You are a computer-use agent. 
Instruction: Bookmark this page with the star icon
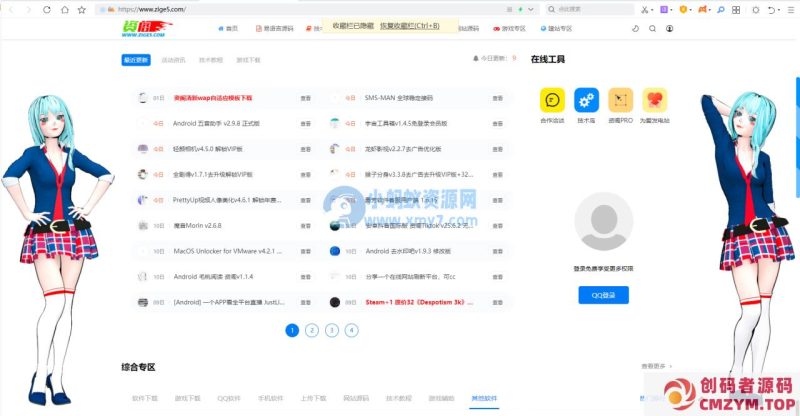(82, 10)
